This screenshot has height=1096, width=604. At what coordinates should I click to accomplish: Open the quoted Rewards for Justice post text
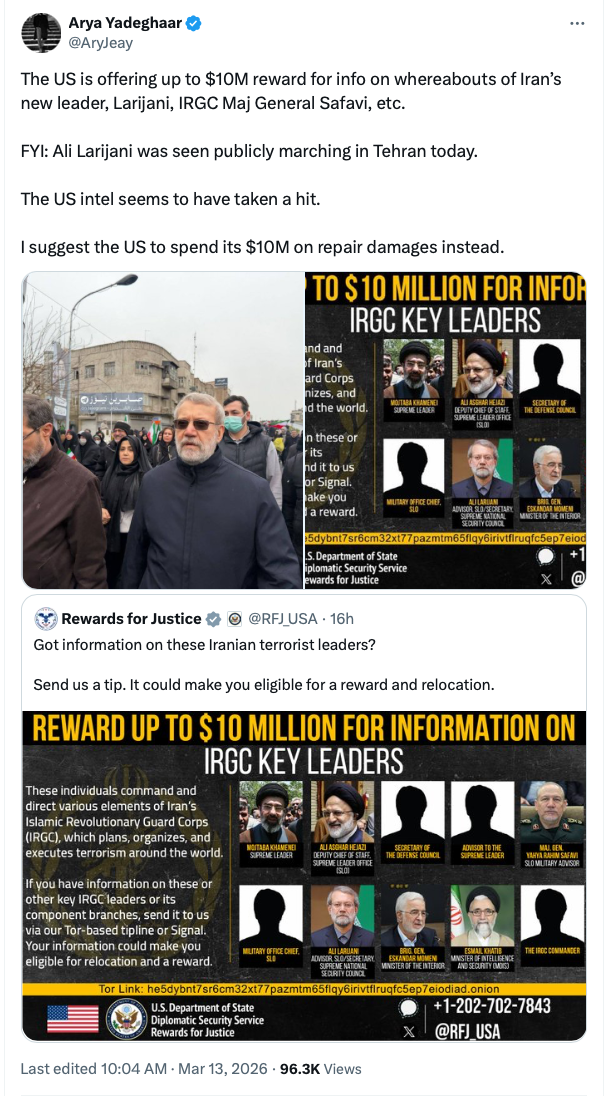264,665
